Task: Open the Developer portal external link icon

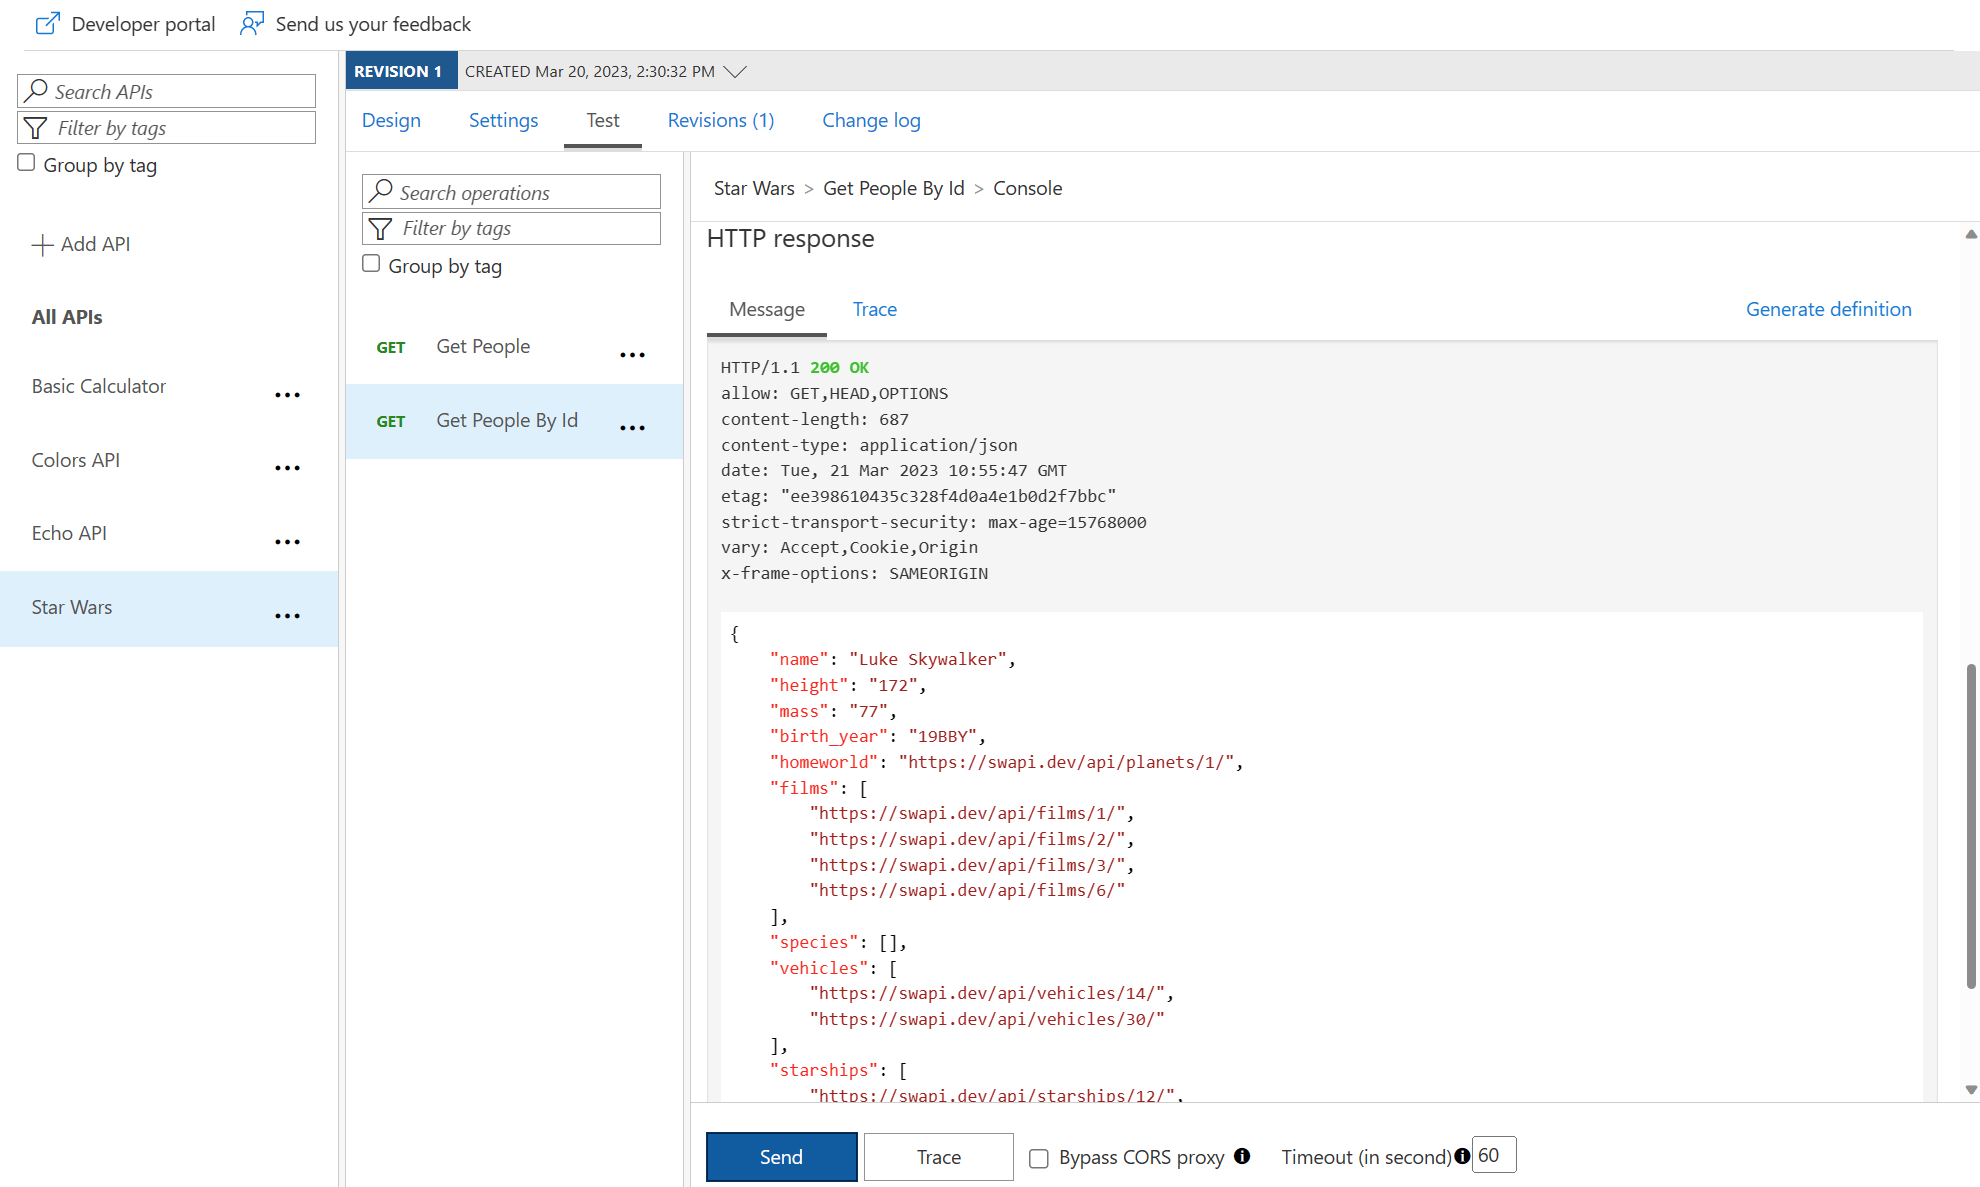Action: [x=47, y=22]
